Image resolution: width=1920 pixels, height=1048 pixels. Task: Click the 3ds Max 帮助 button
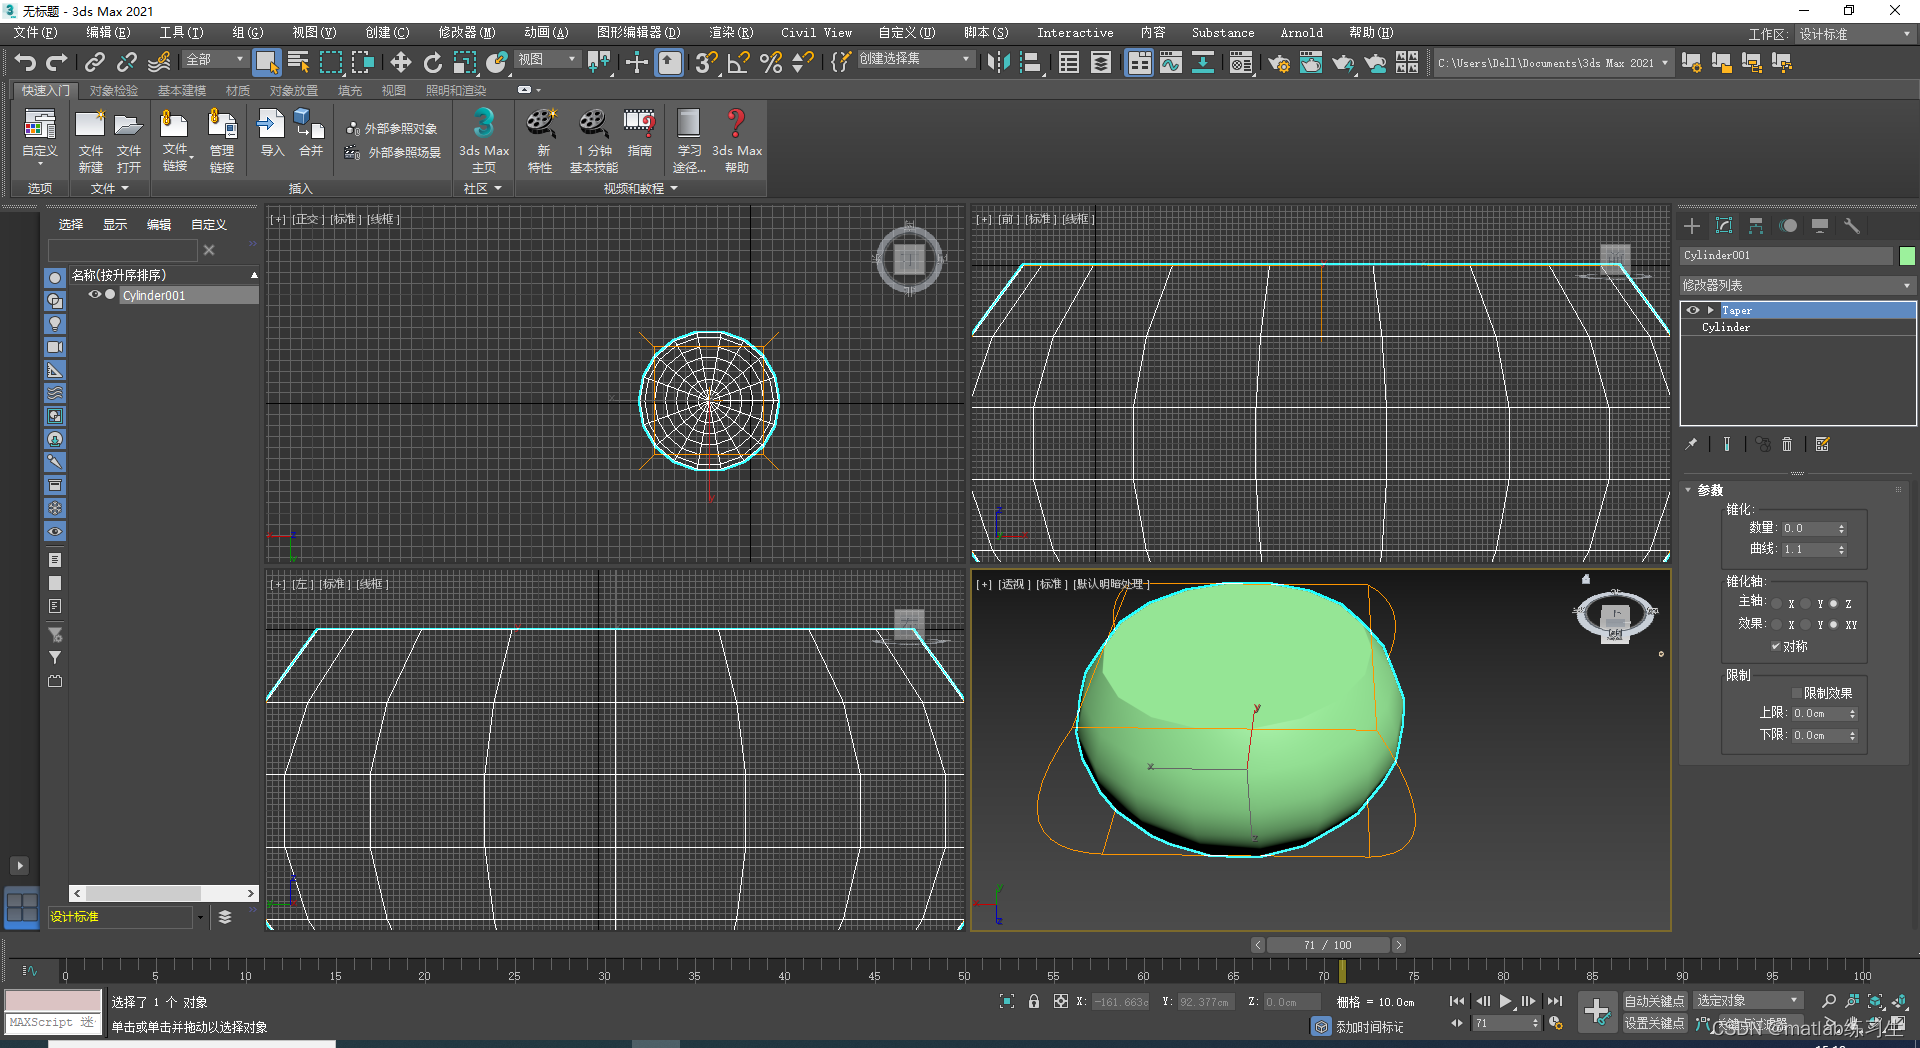pos(736,140)
